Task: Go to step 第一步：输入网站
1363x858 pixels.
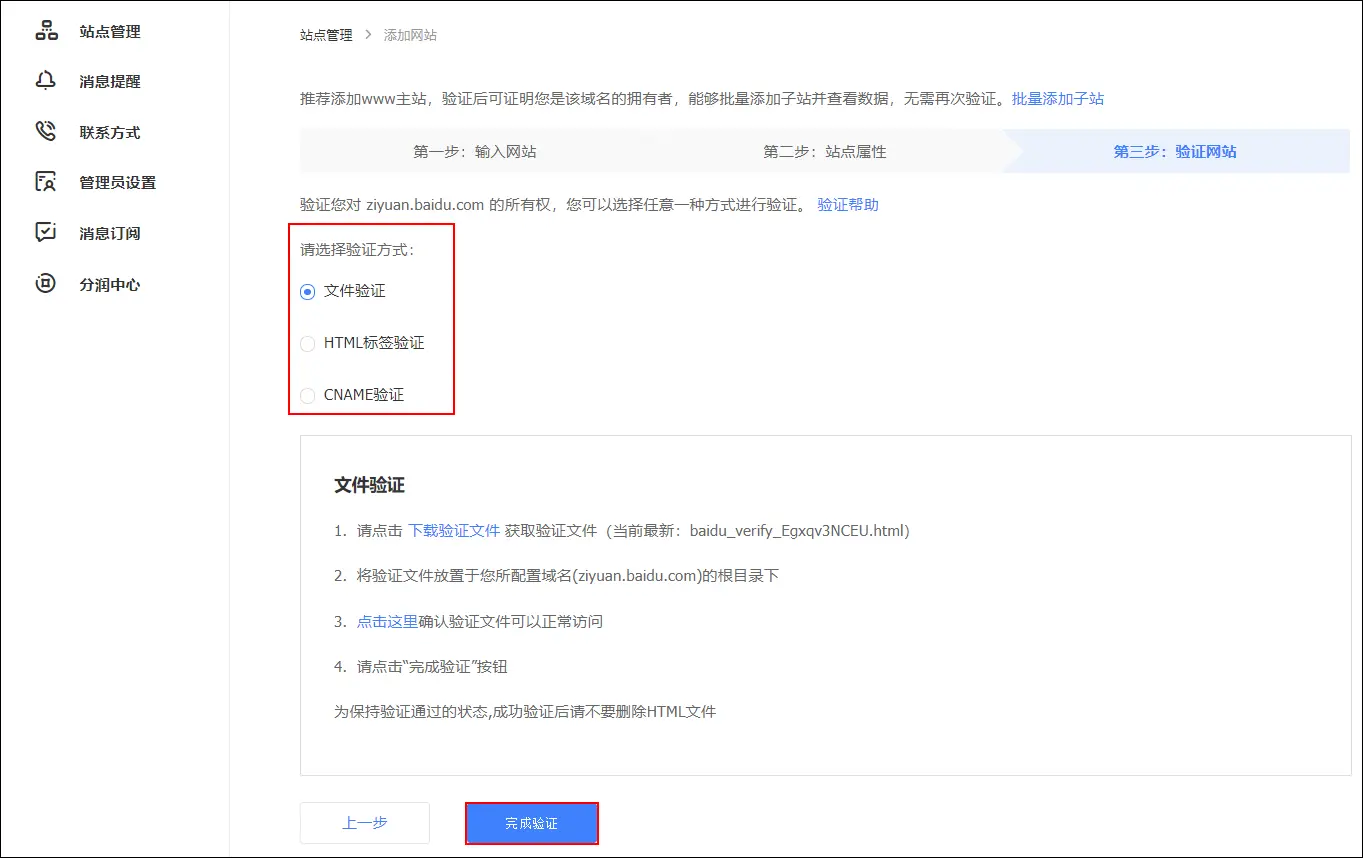Action: coord(474,152)
